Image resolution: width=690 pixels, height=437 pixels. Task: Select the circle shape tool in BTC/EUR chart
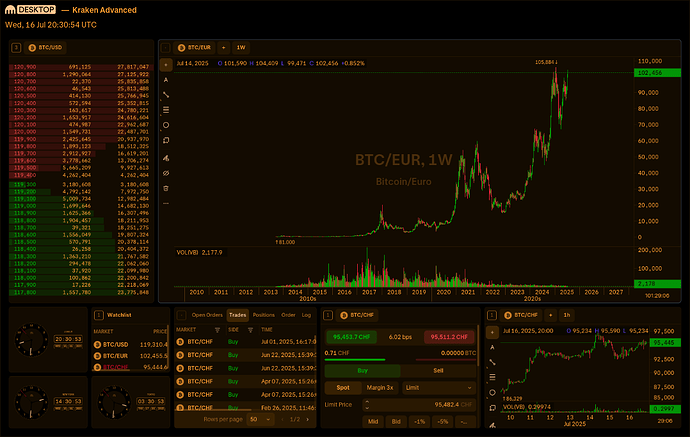click(166, 125)
